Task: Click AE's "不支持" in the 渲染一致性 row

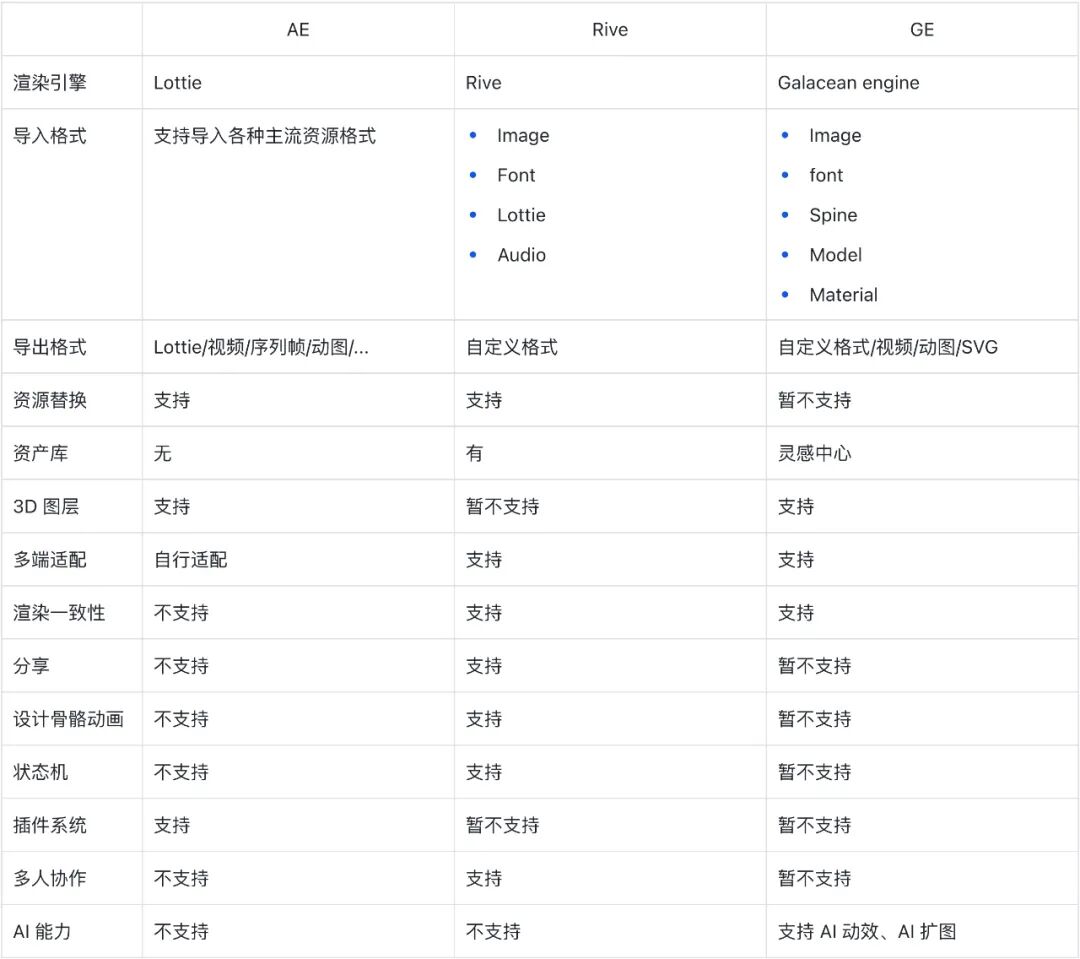Action: [181, 612]
